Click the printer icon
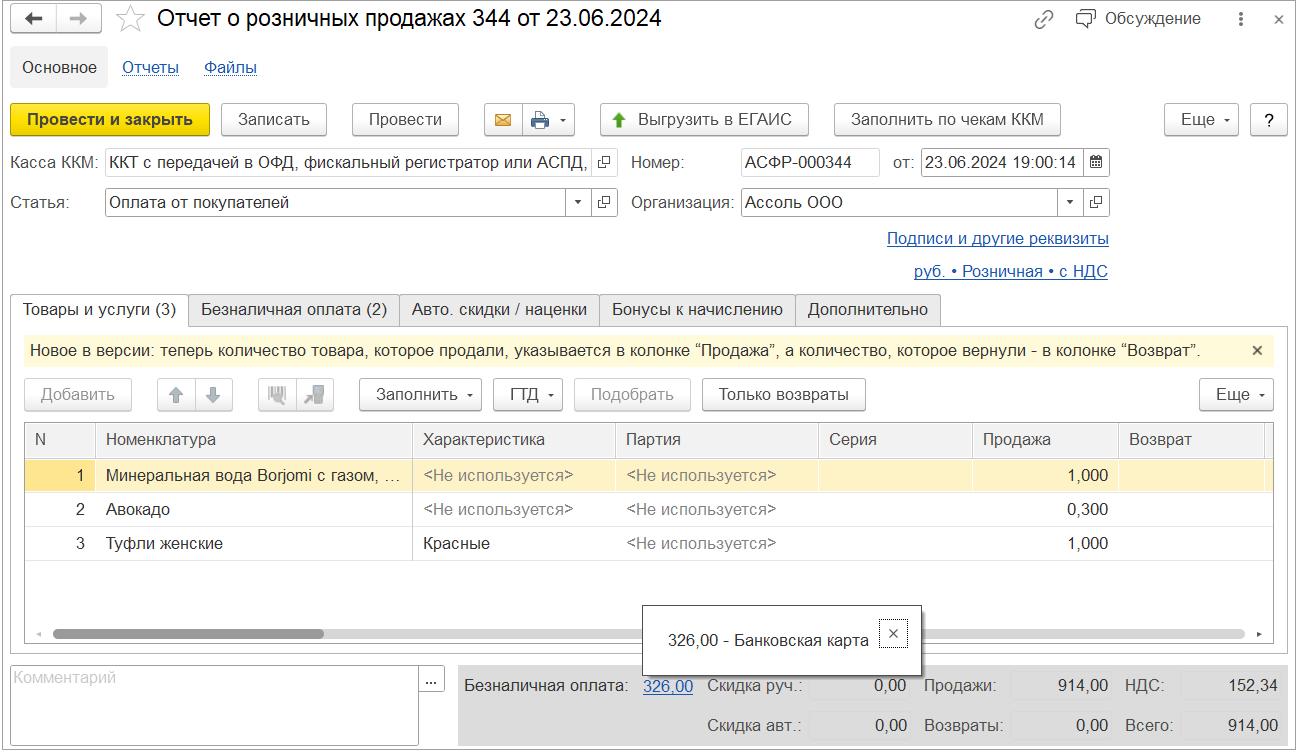This screenshot has height=753, width=1298. [540, 120]
